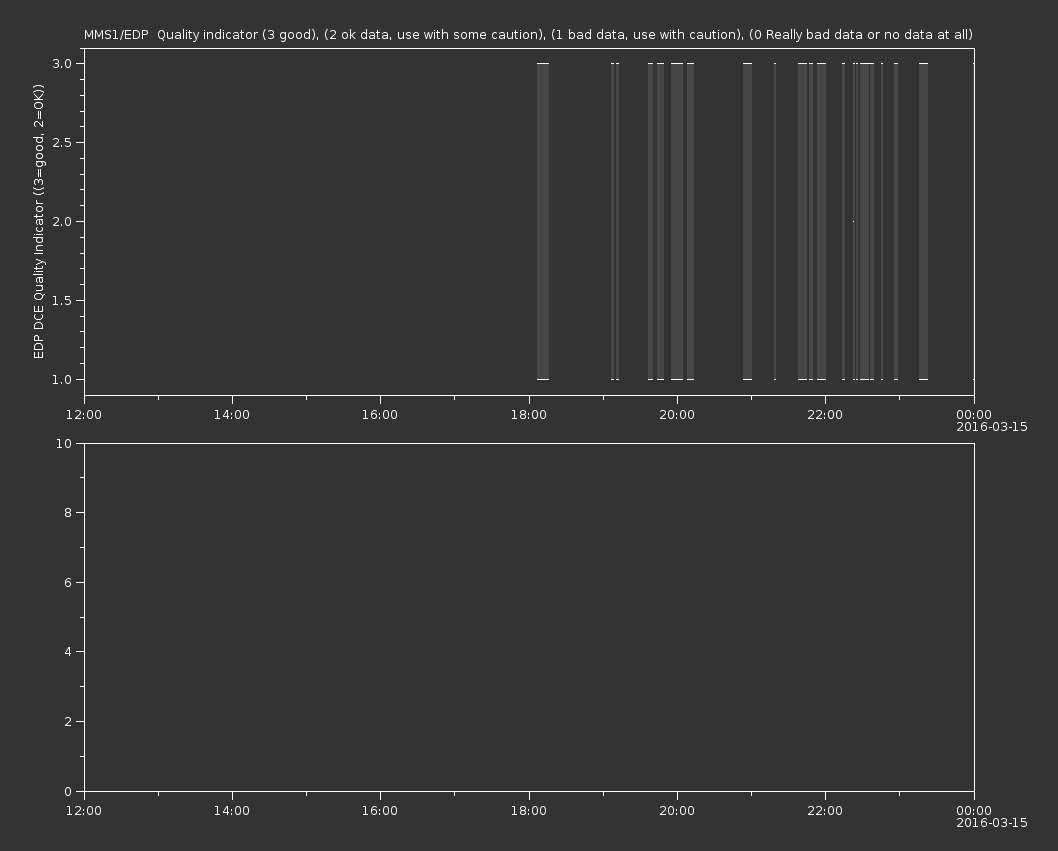This screenshot has width=1058, height=851.
Task: Click the 2016-03-15 date under empty plot
Action: (x=991, y=823)
